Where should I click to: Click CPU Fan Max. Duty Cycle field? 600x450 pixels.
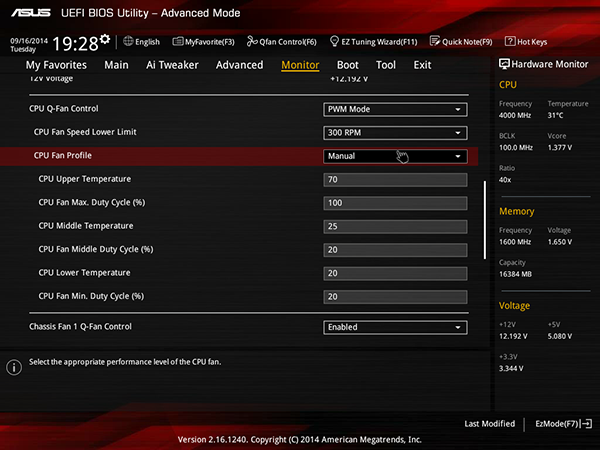pyautogui.click(x=395, y=203)
